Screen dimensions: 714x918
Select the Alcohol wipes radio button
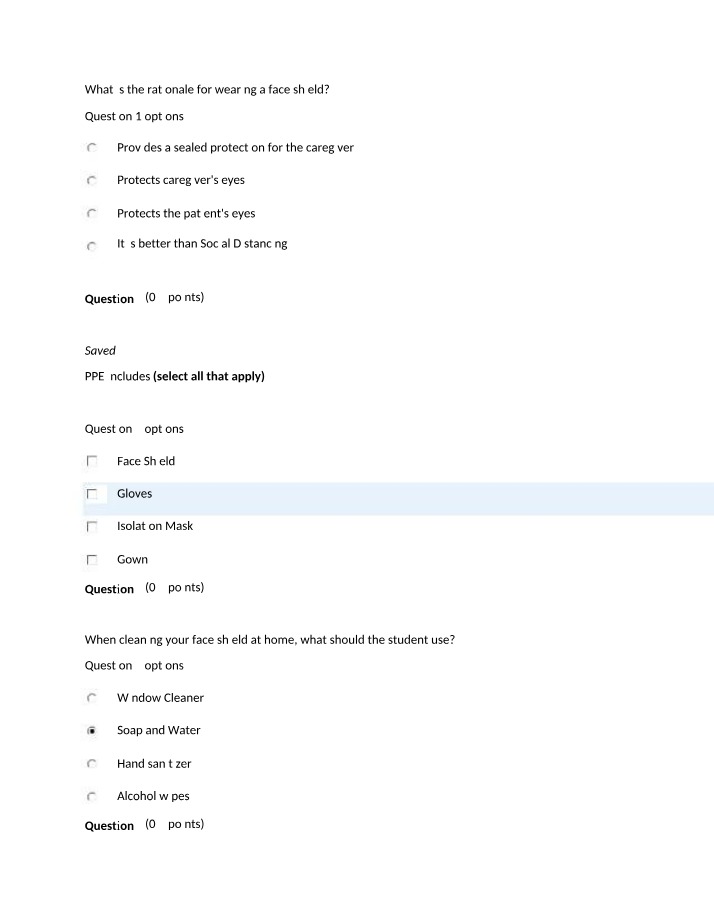pos(92,796)
